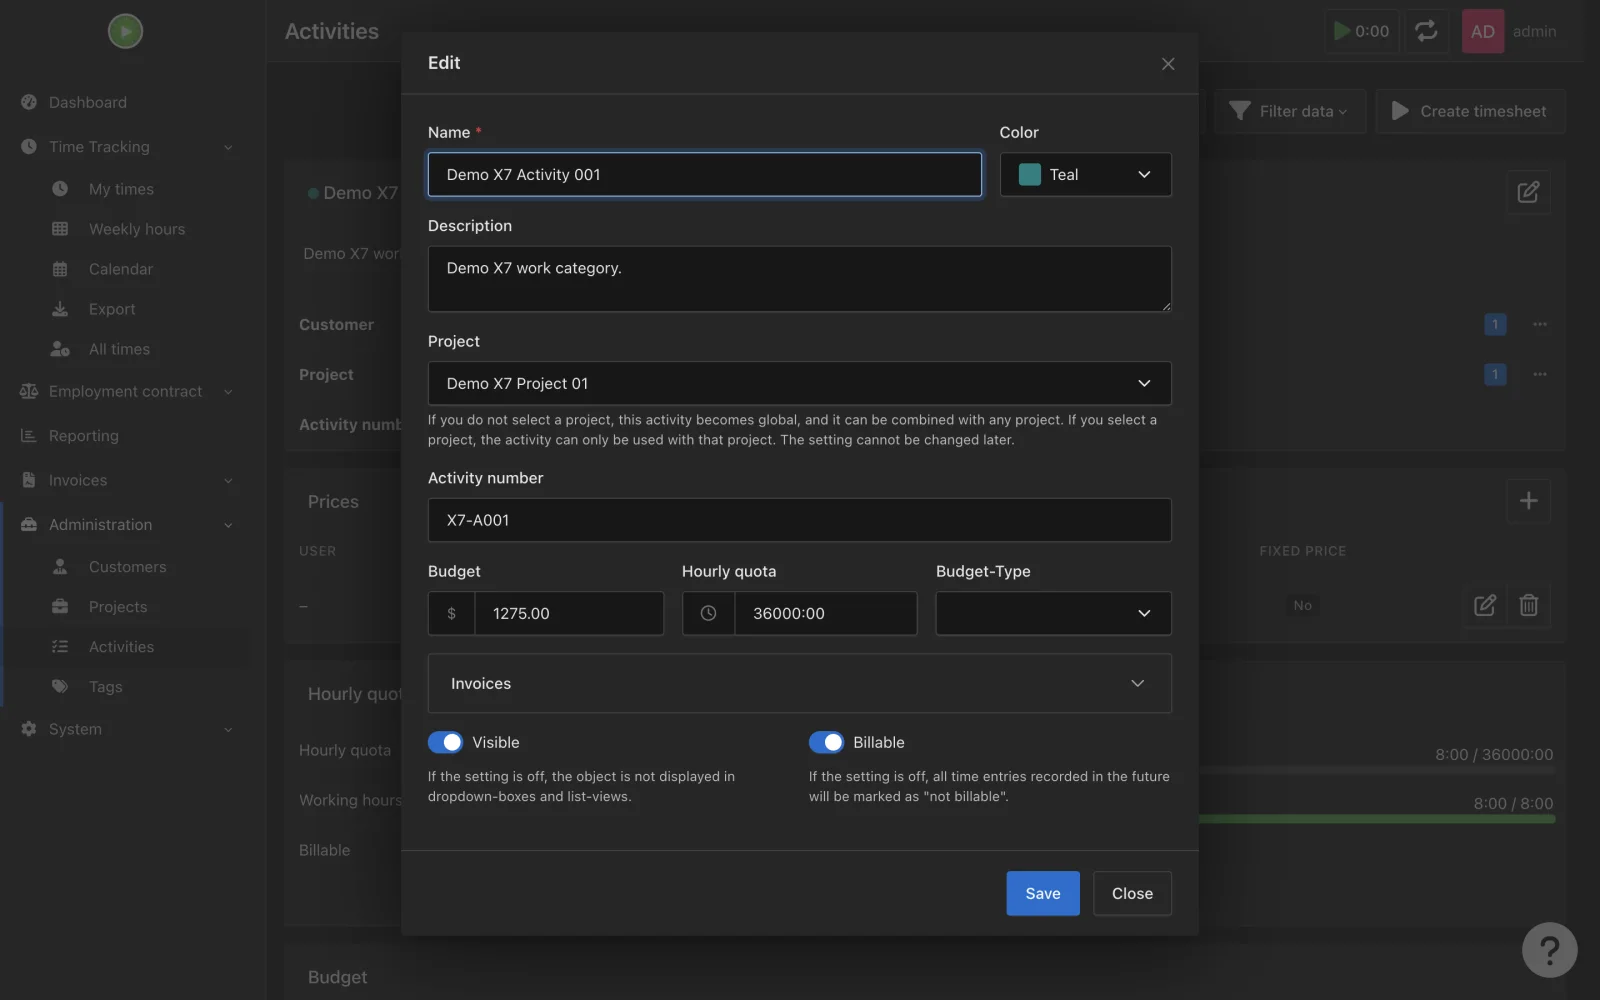This screenshot has height=1000, width=1600.
Task: Click Create timesheet button
Action: click(x=1470, y=111)
